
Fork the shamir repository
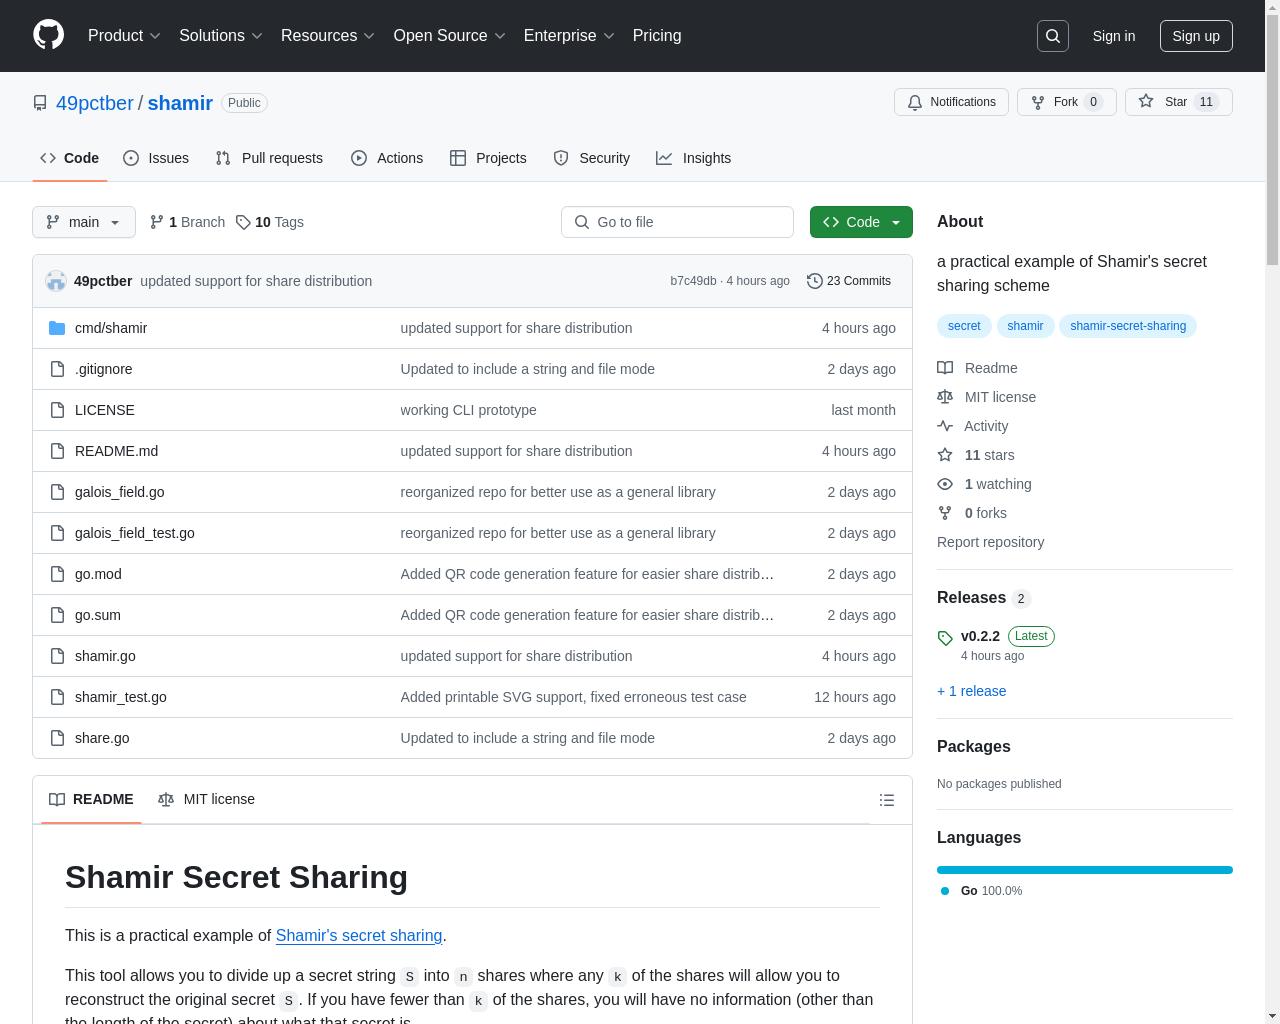point(1066,102)
